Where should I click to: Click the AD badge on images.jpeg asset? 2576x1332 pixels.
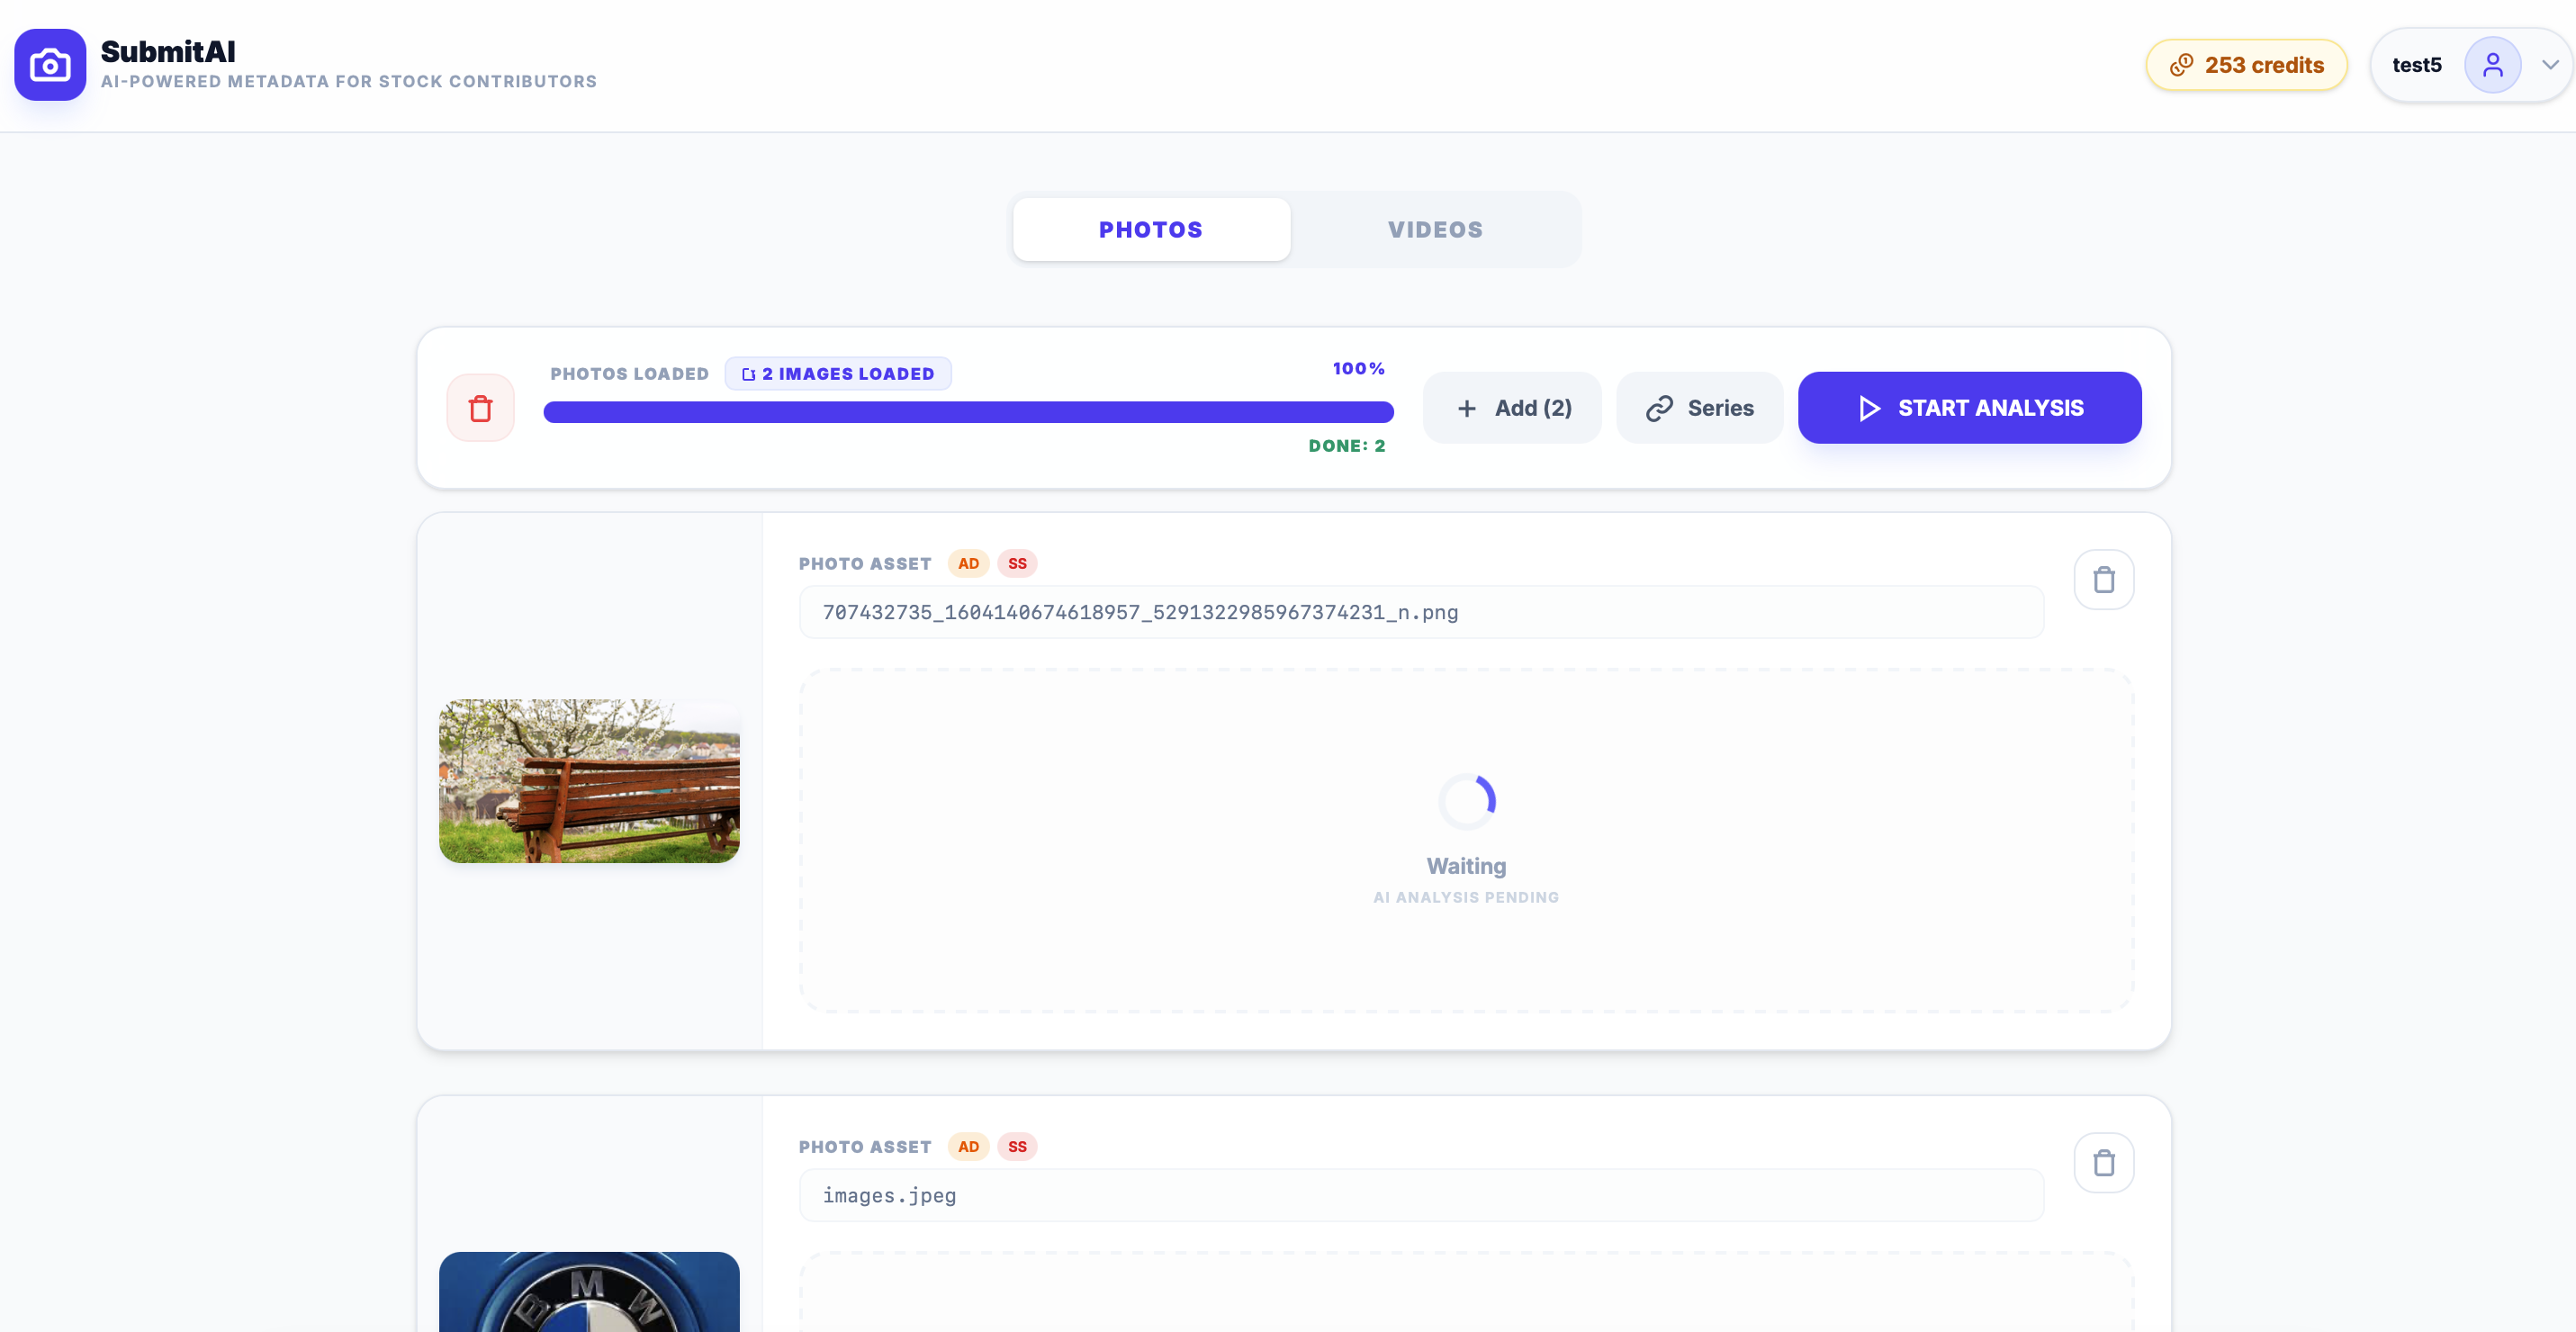tap(968, 1147)
